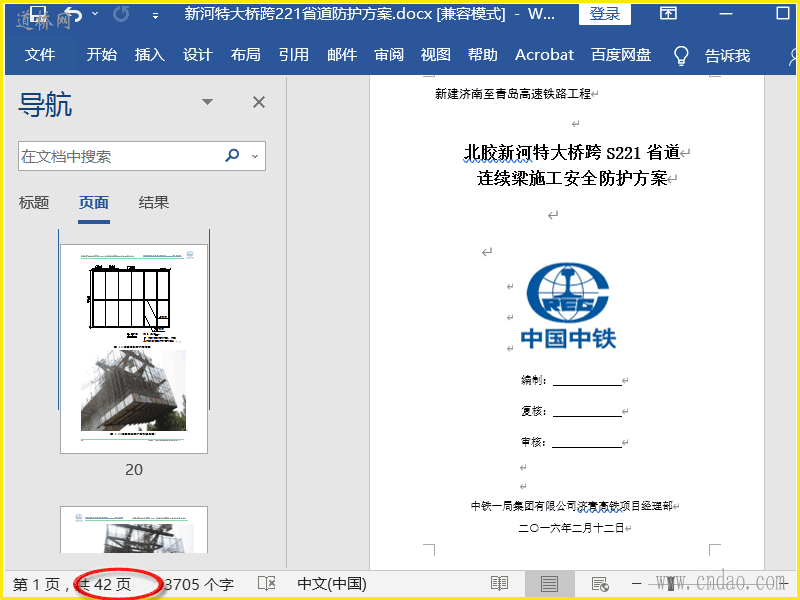Open the Acrobat ribbon tab
800x600 pixels.
pos(544,55)
